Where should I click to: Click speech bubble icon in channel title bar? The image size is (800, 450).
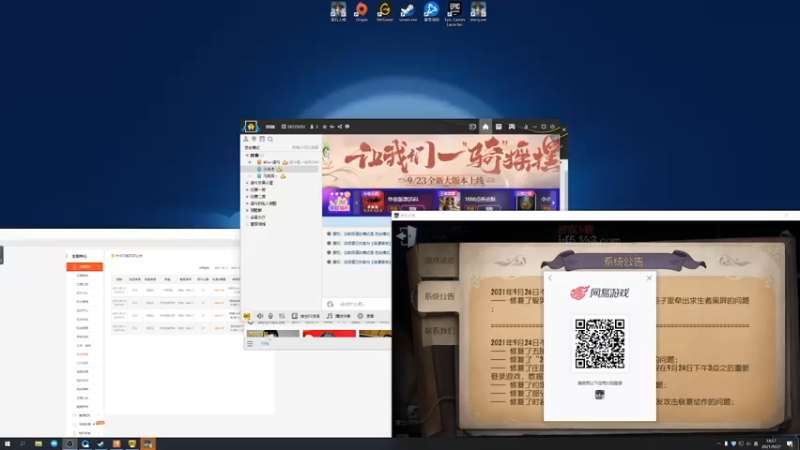tap(347, 127)
